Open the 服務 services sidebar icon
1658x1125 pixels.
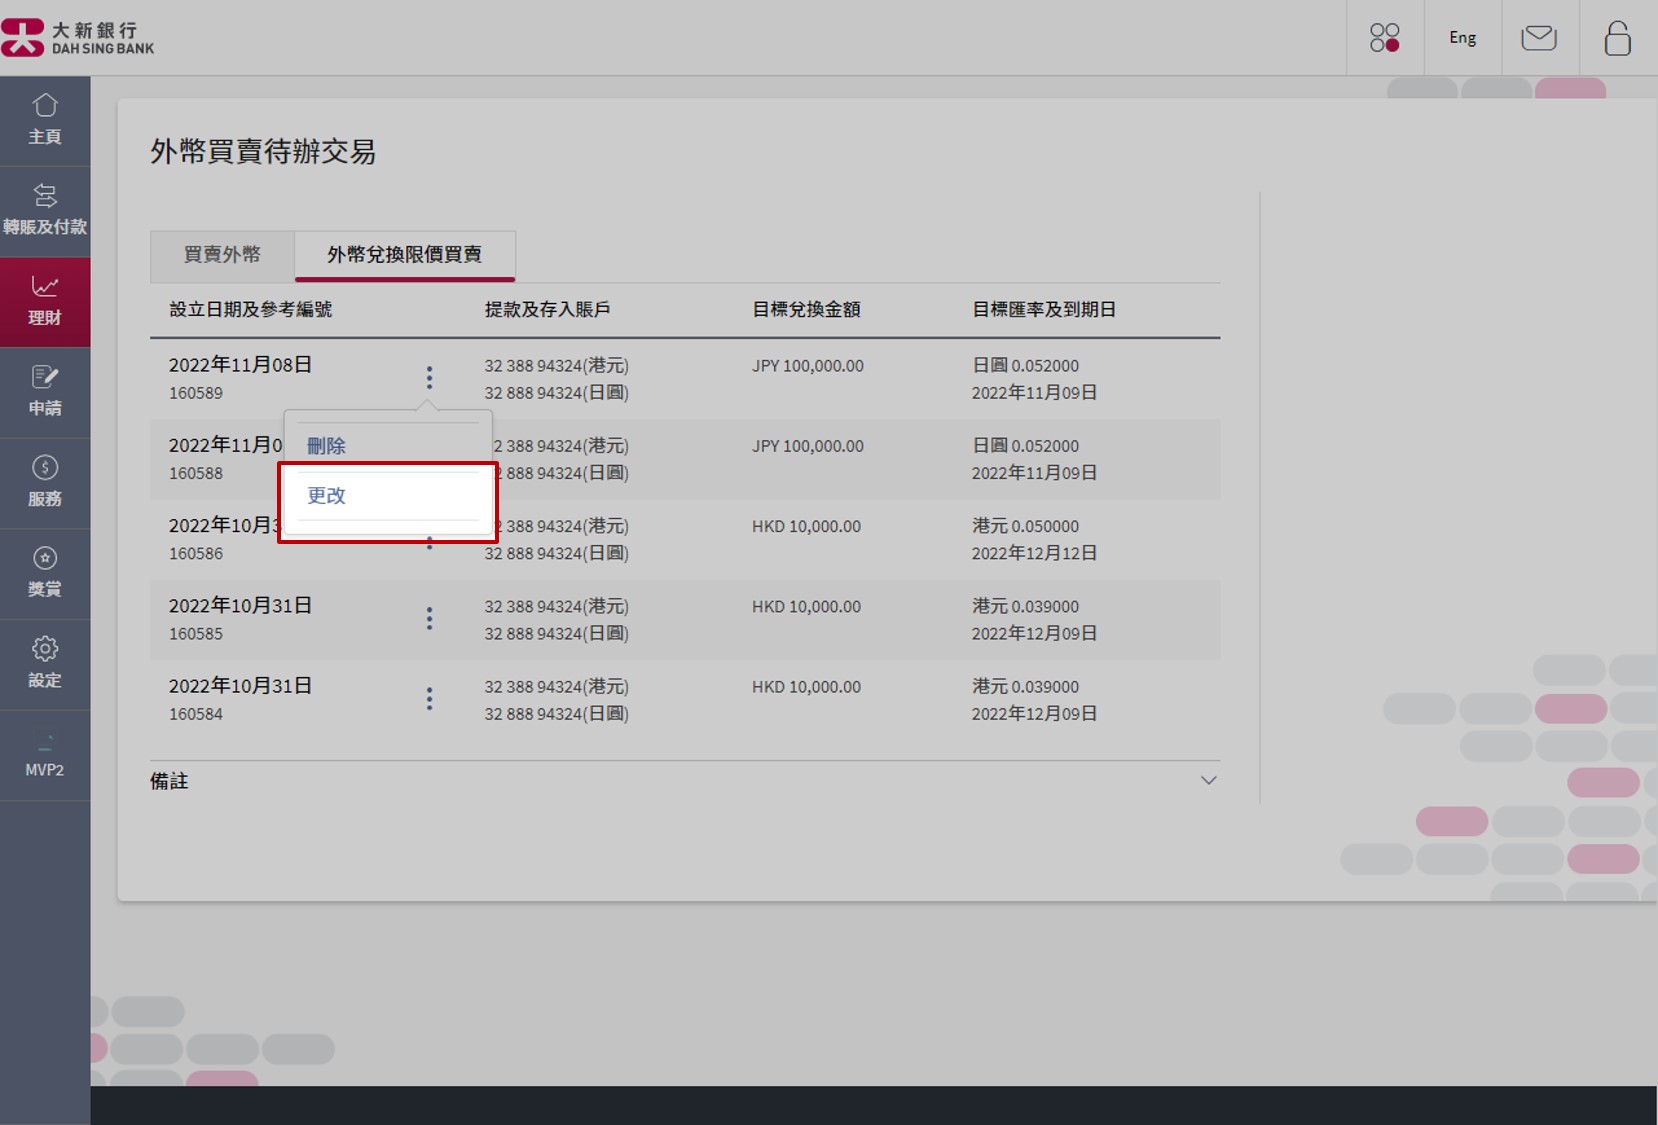45,482
